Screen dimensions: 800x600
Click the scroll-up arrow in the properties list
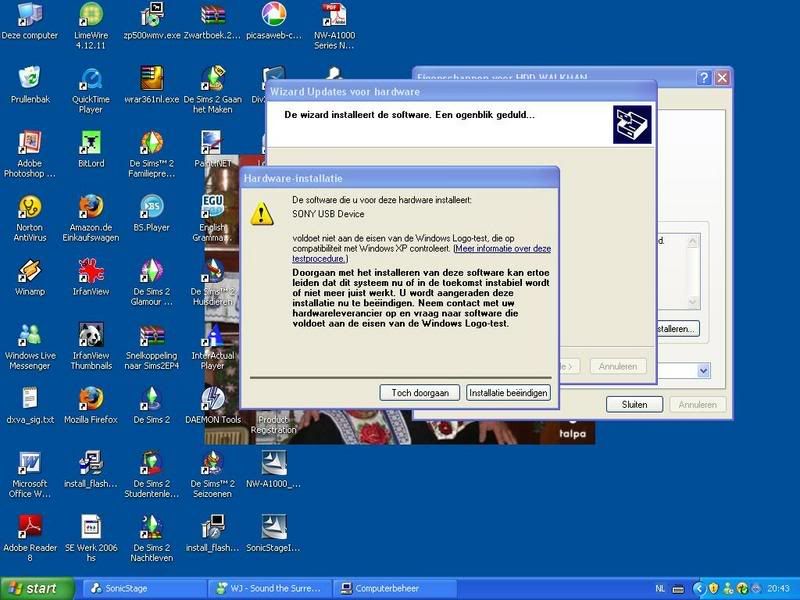click(692, 241)
